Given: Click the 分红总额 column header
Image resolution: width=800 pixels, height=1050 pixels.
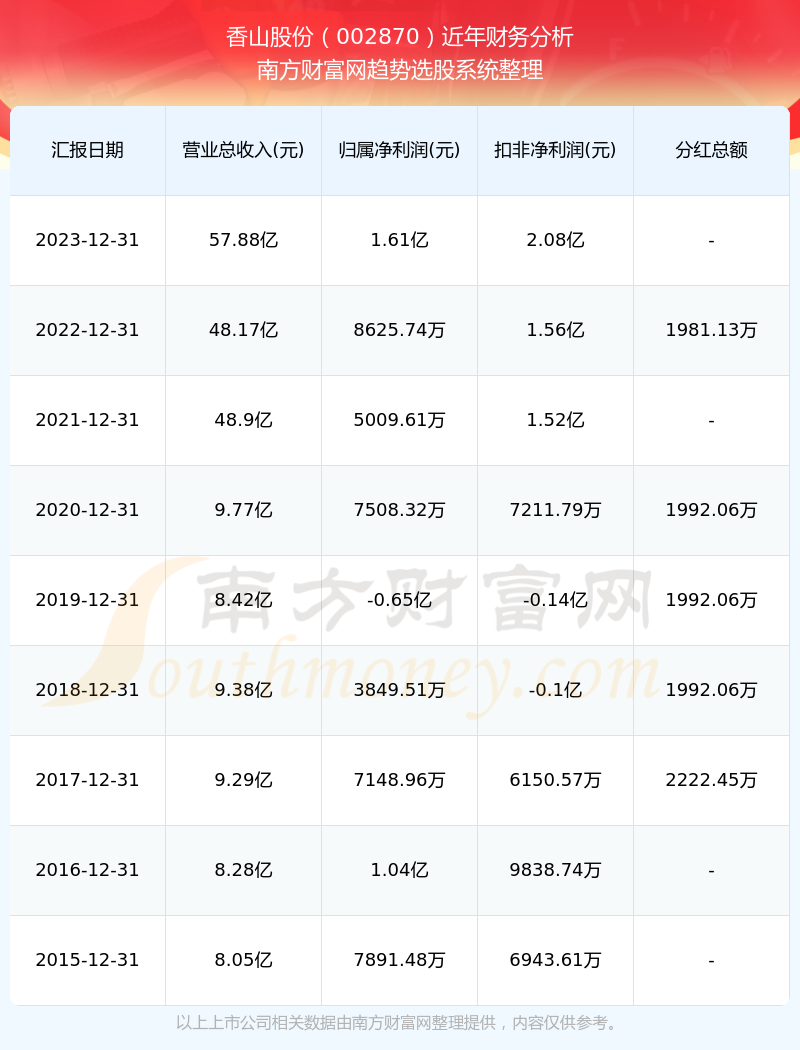Looking at the screenshot, I should [712, 150].
